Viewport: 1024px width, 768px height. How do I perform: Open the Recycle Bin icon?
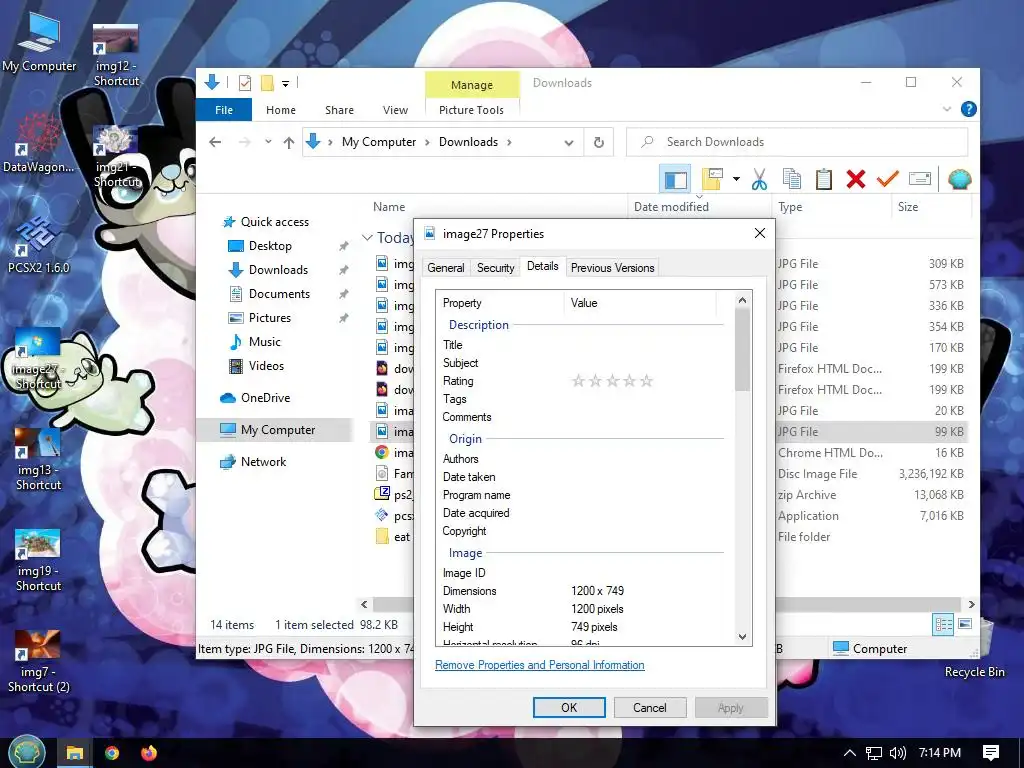click(974, 650)
